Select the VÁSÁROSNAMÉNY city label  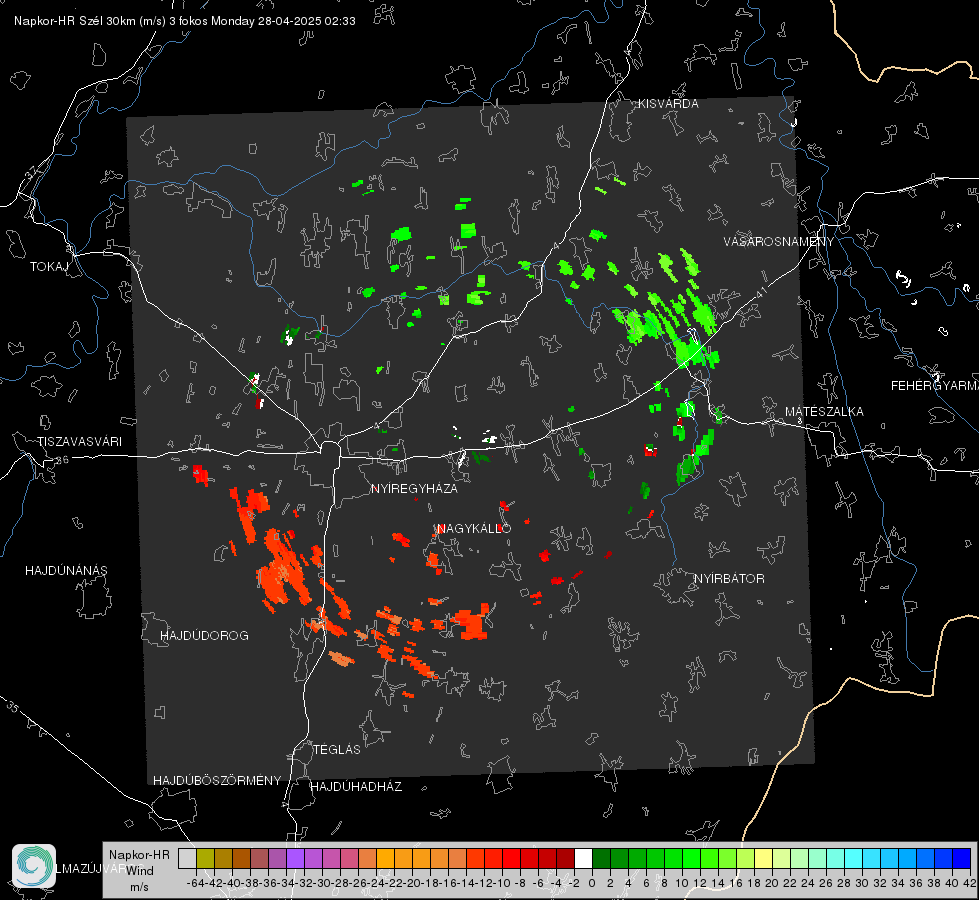[x=779, y=242]
